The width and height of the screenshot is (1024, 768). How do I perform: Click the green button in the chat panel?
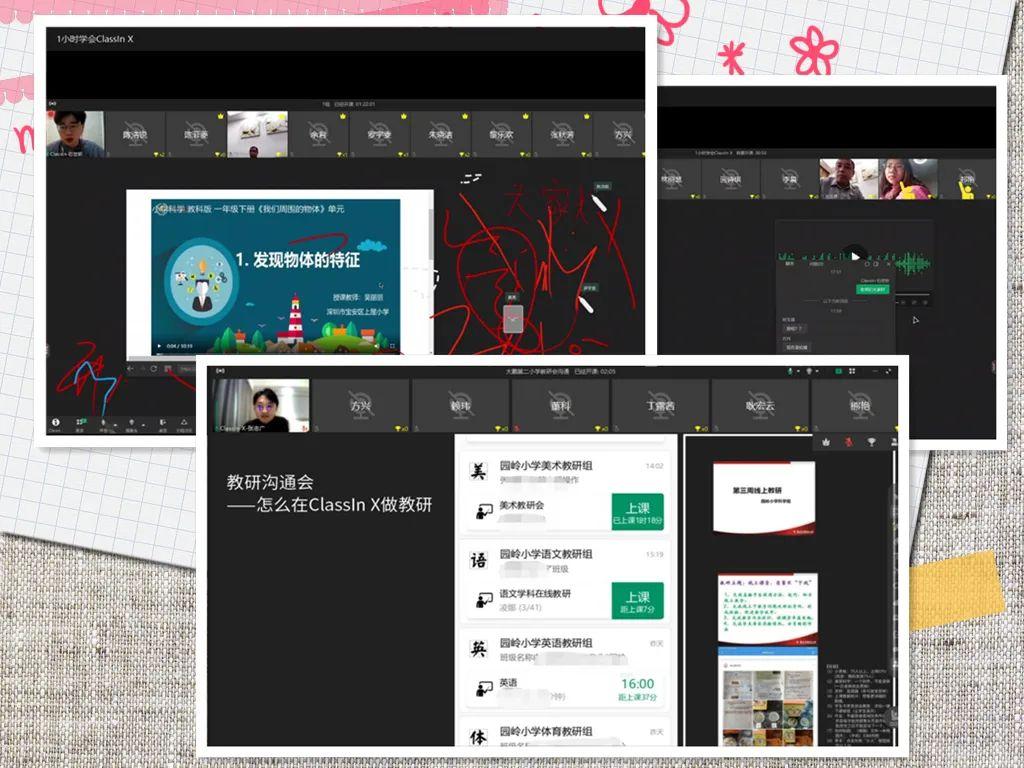(872, 290)
